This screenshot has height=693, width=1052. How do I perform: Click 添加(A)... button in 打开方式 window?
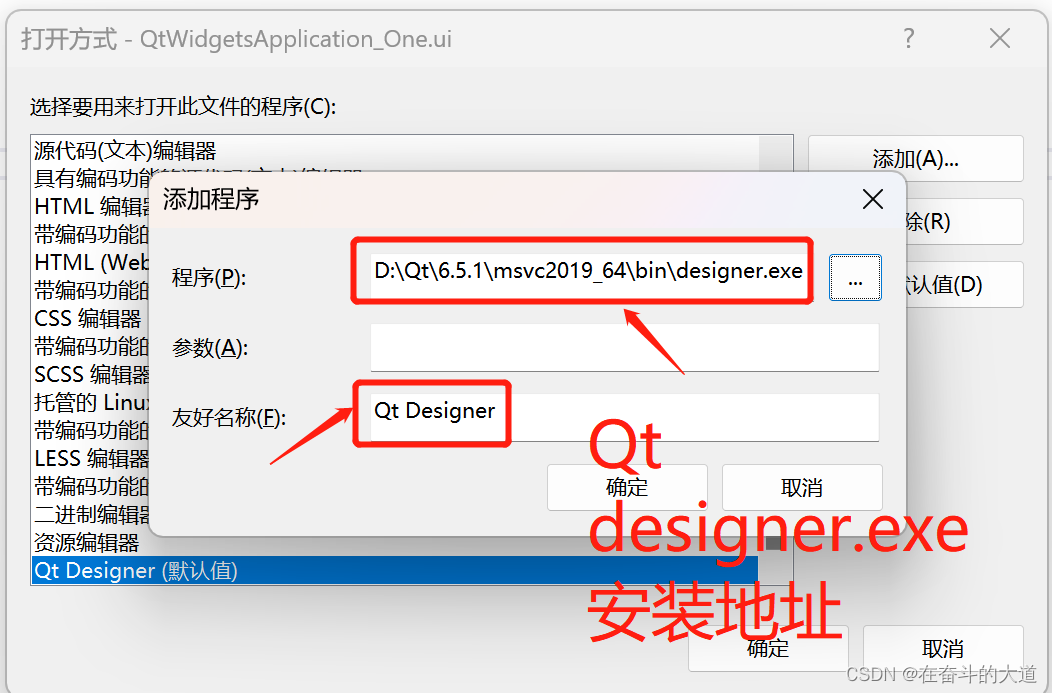point(915,159)
